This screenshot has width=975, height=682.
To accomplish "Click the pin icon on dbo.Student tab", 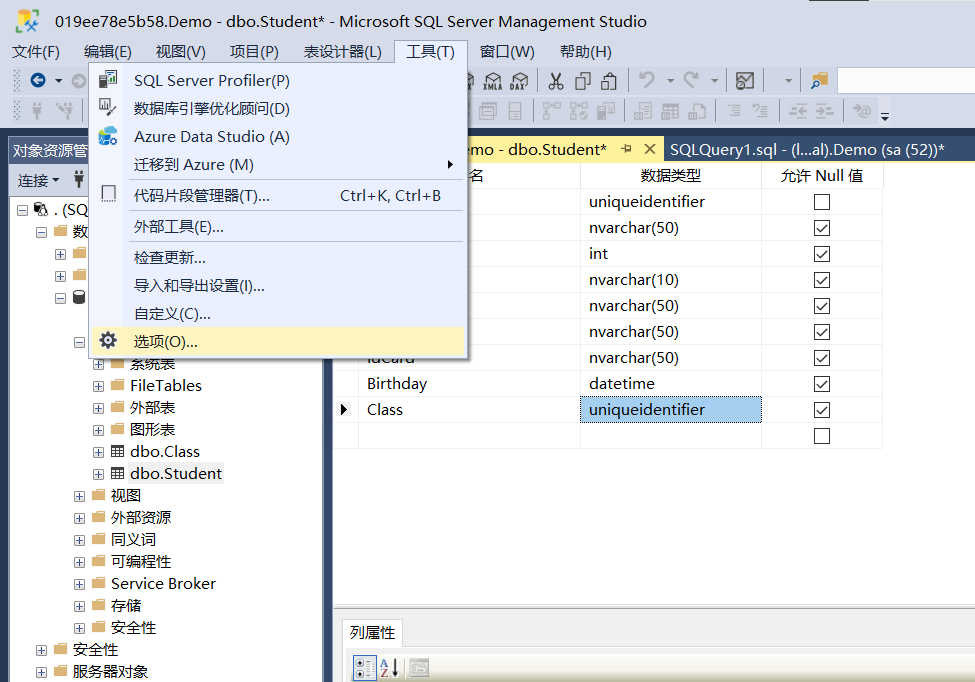I will 626,149.
